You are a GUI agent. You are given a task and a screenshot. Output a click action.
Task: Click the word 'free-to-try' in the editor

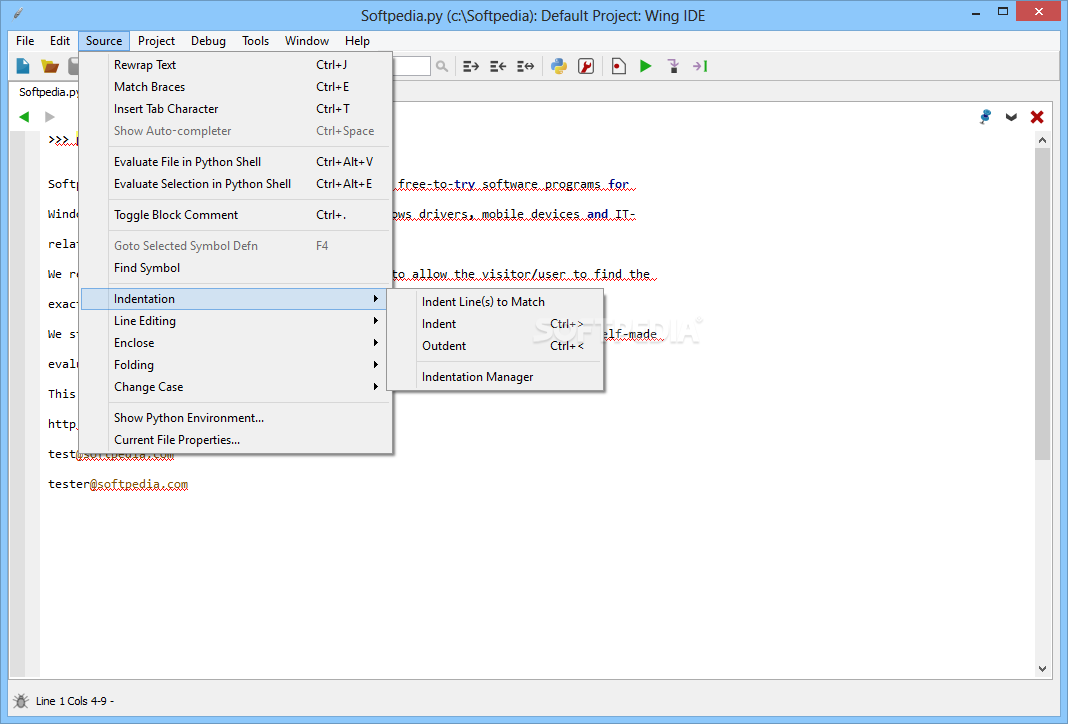(437, 185)
